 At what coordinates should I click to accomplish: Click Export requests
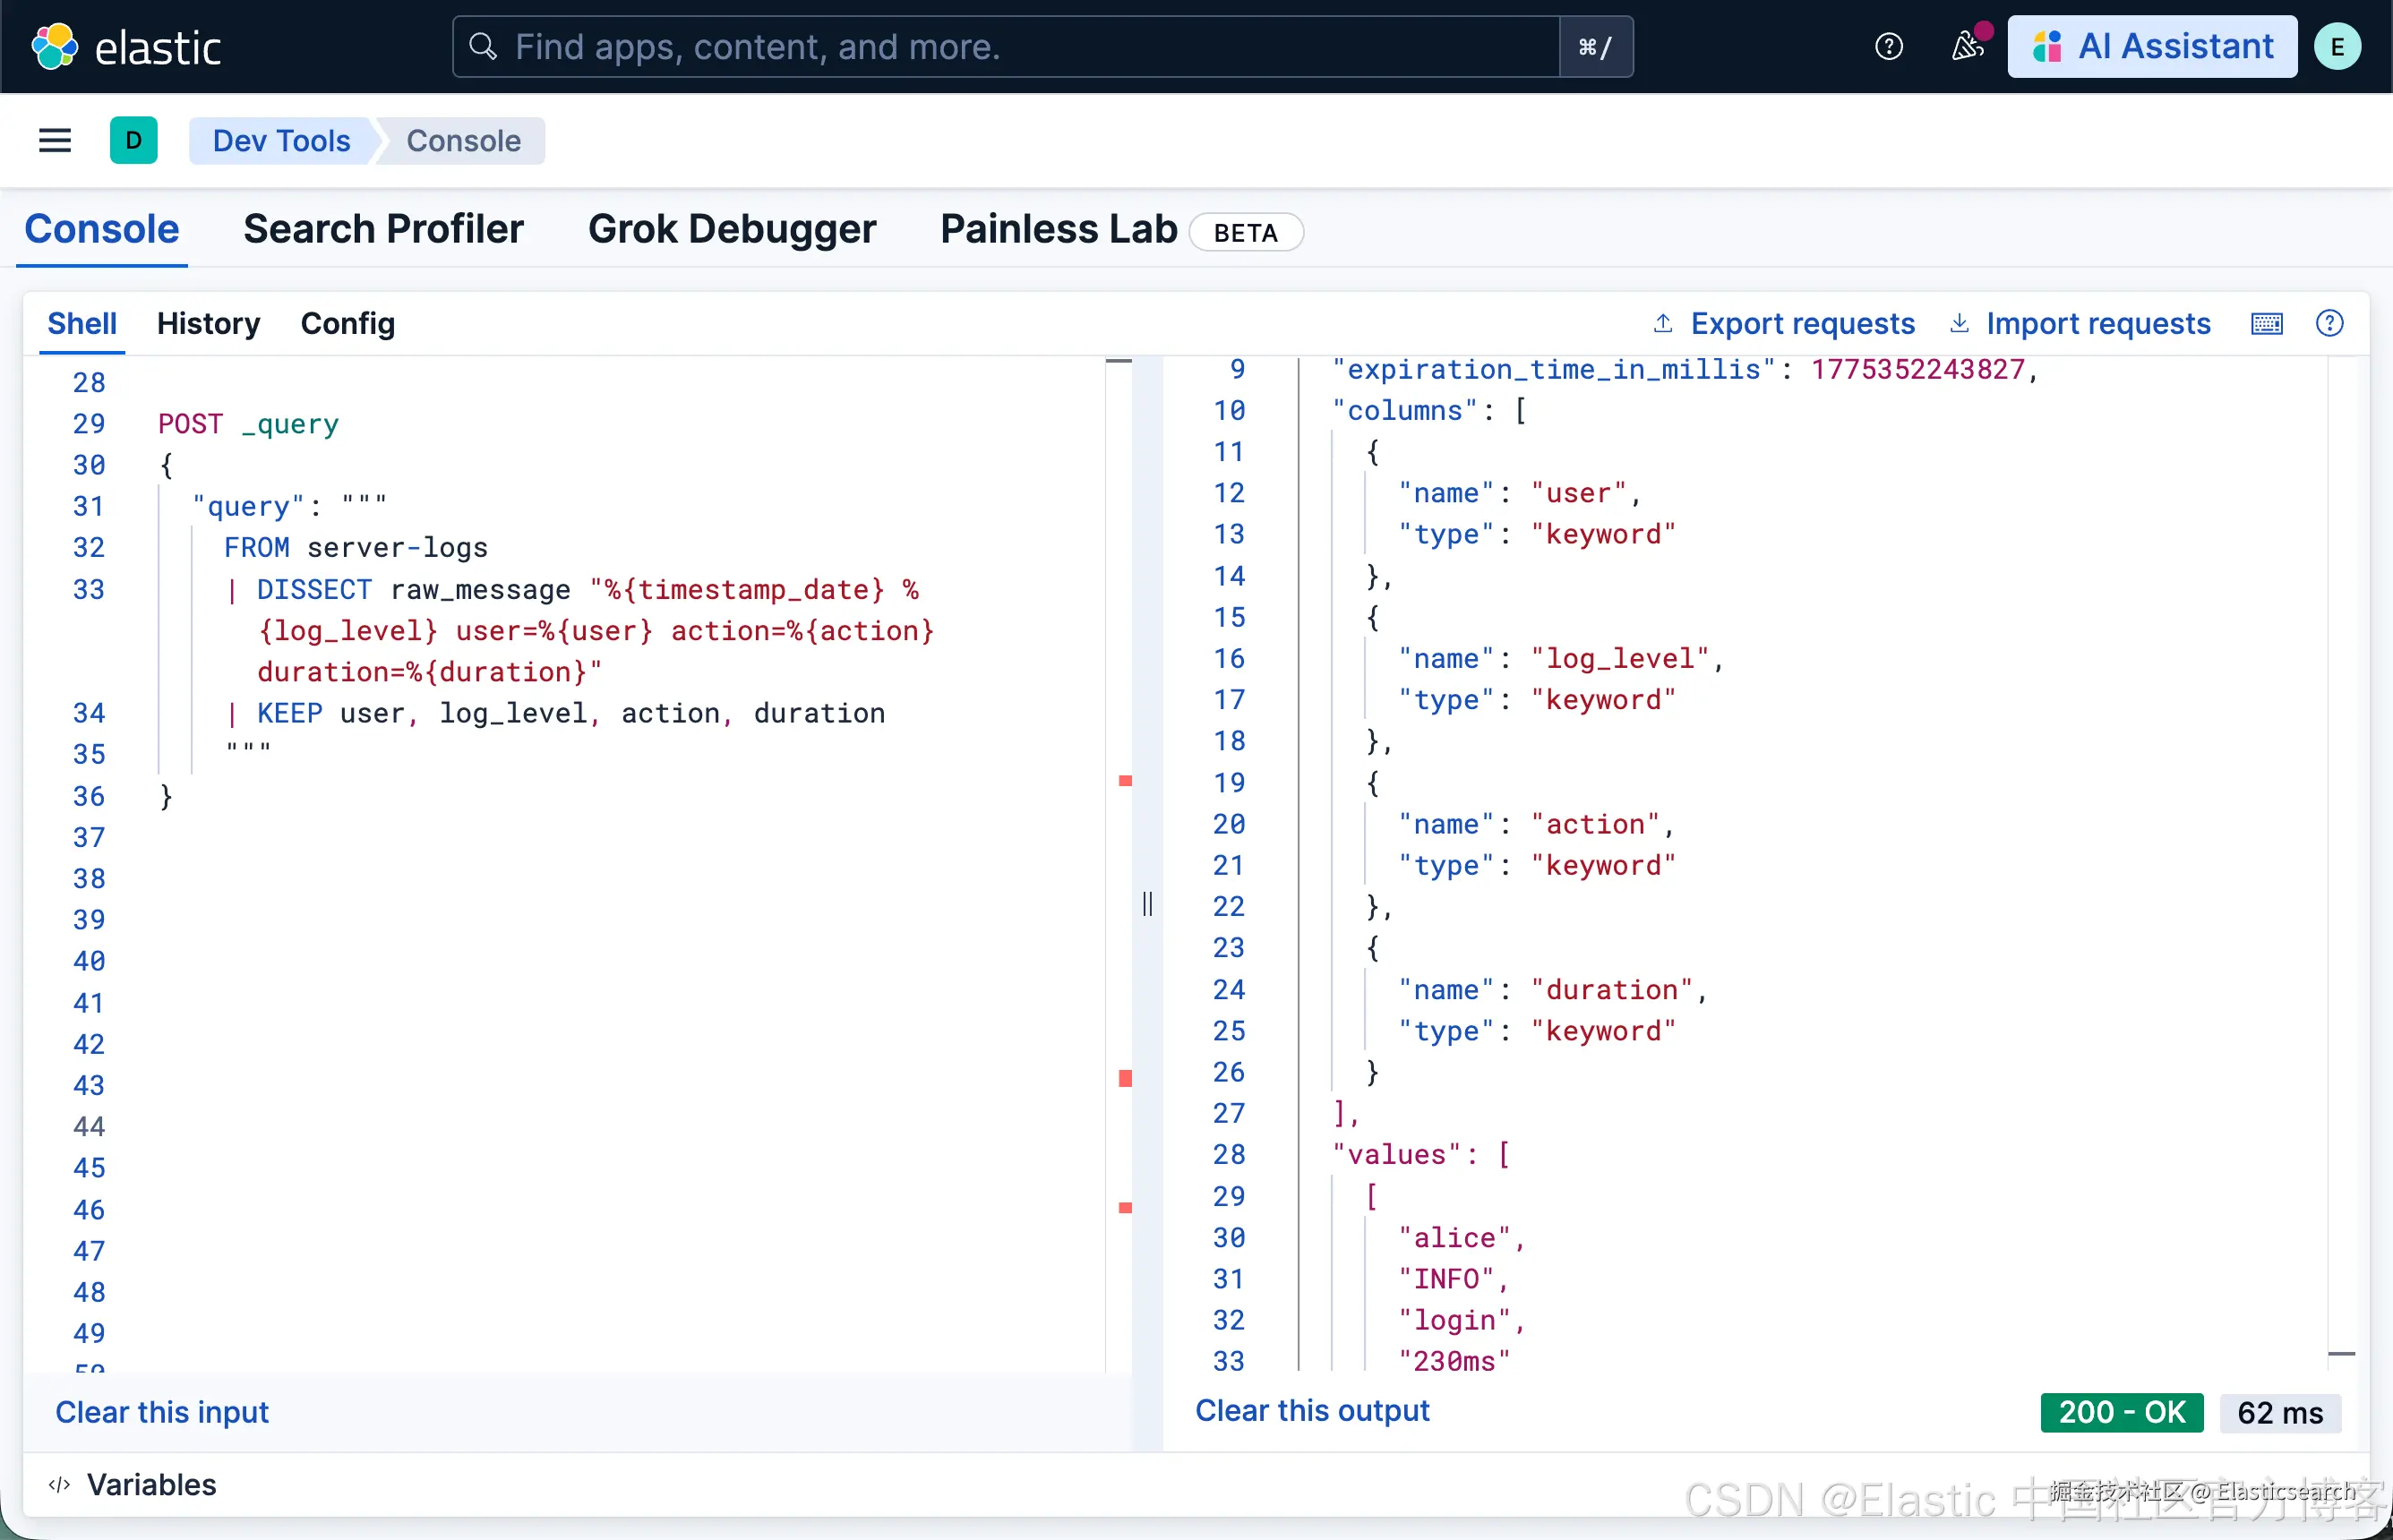(x=1784, y=324)
